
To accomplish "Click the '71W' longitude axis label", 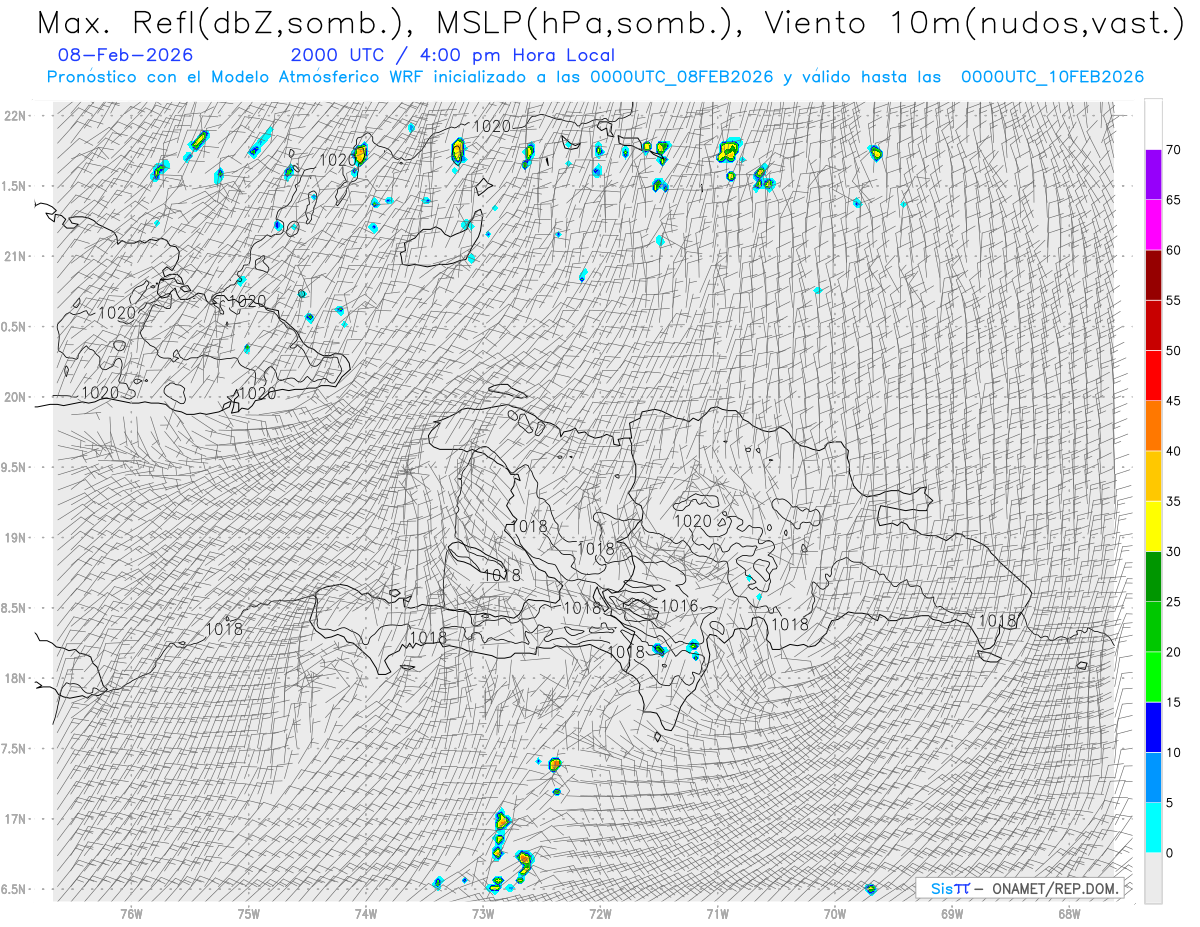I will pyautogui.click(x=717, y=913).
